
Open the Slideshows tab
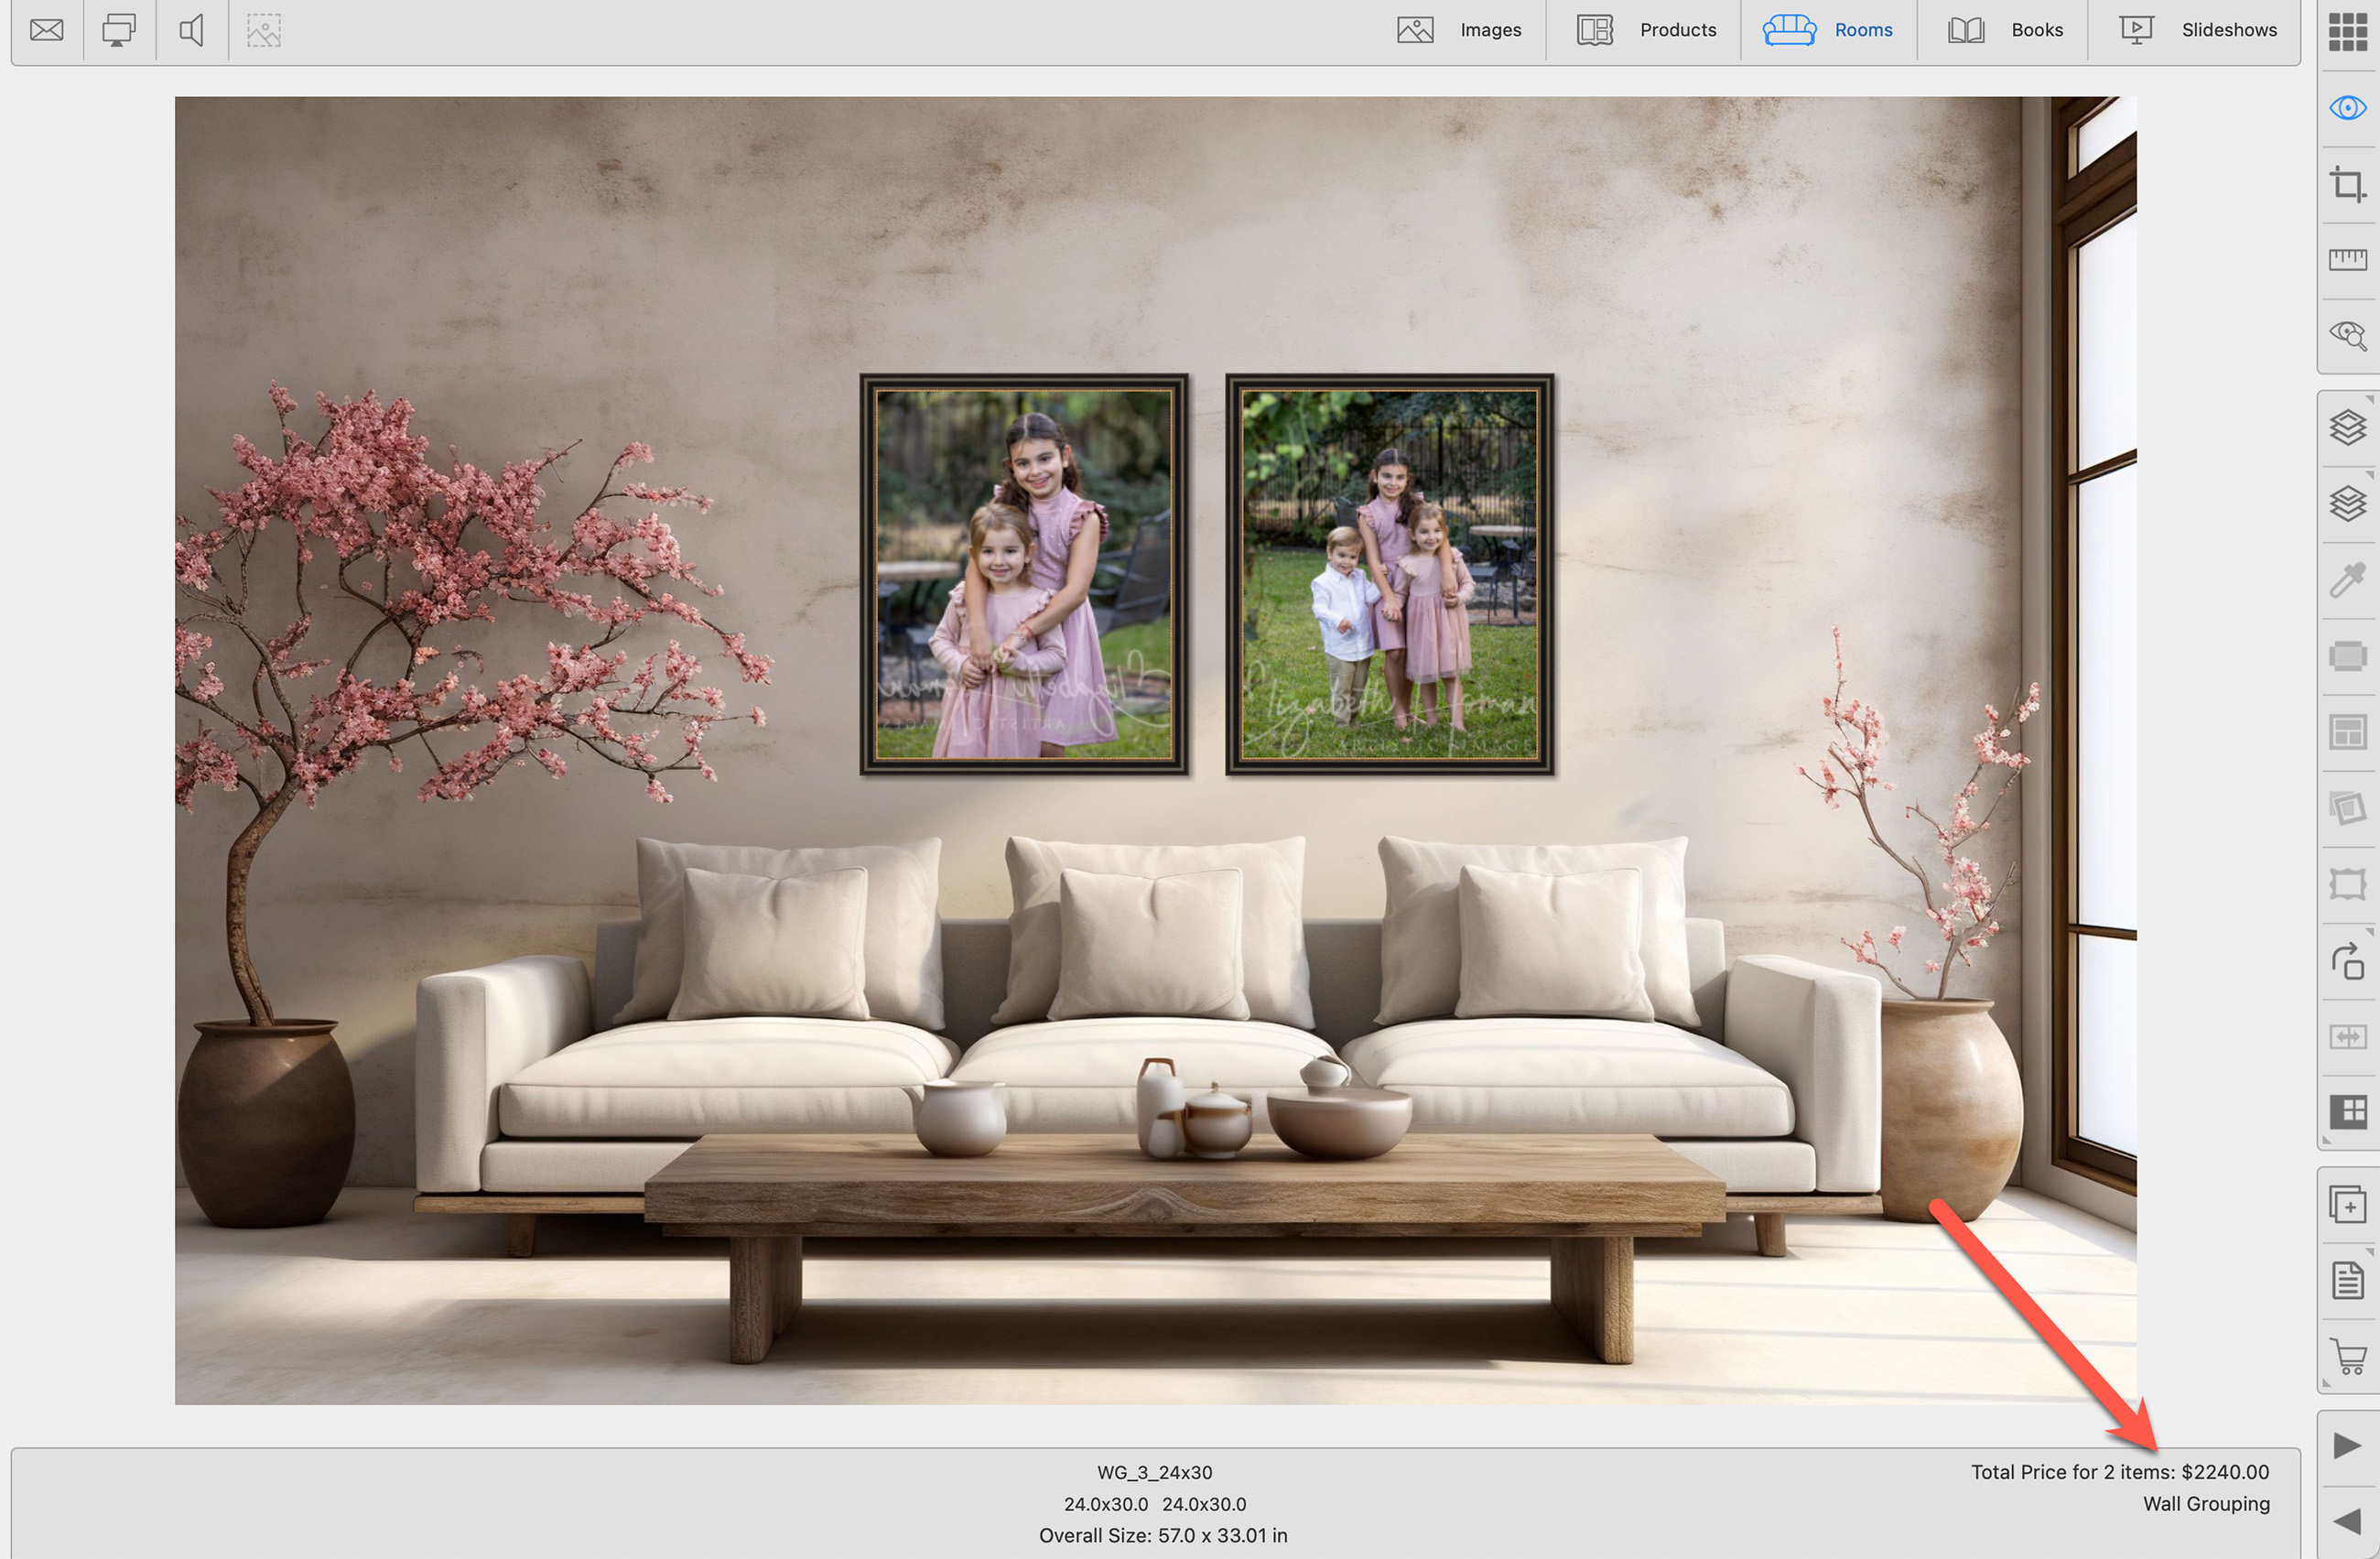pos(2198,30)
